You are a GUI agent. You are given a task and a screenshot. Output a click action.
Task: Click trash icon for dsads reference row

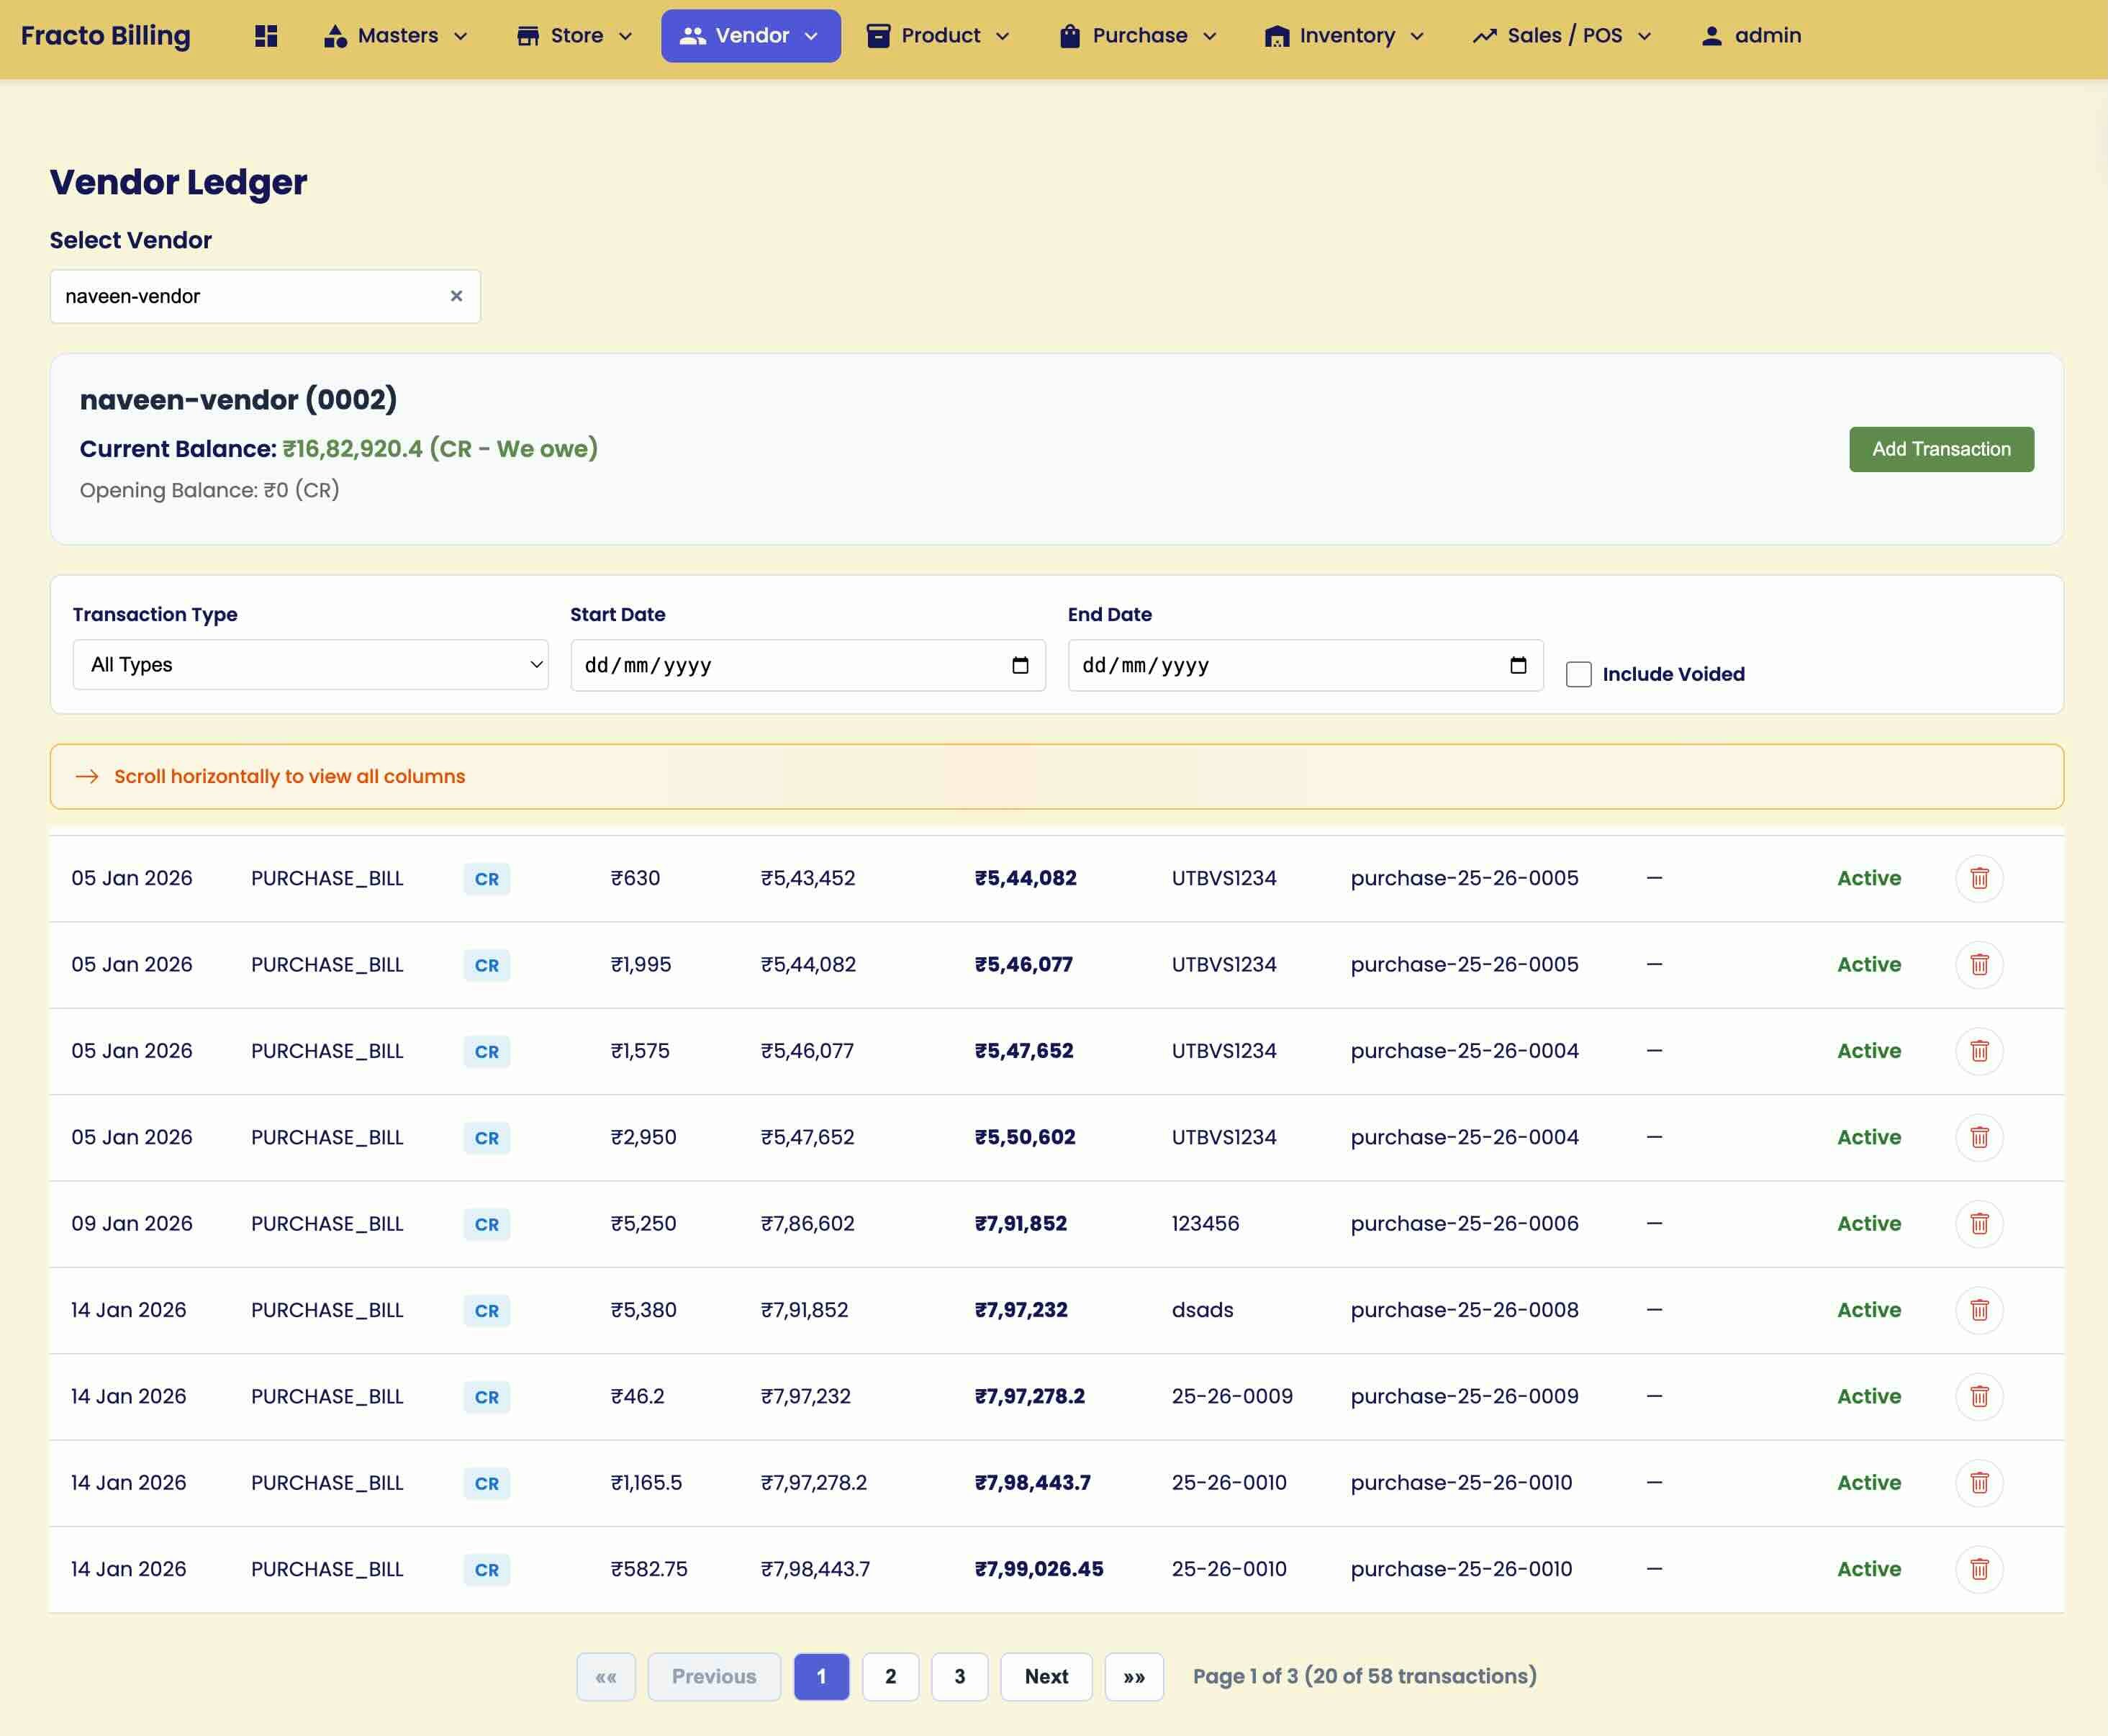(x=1978, y=1310)
